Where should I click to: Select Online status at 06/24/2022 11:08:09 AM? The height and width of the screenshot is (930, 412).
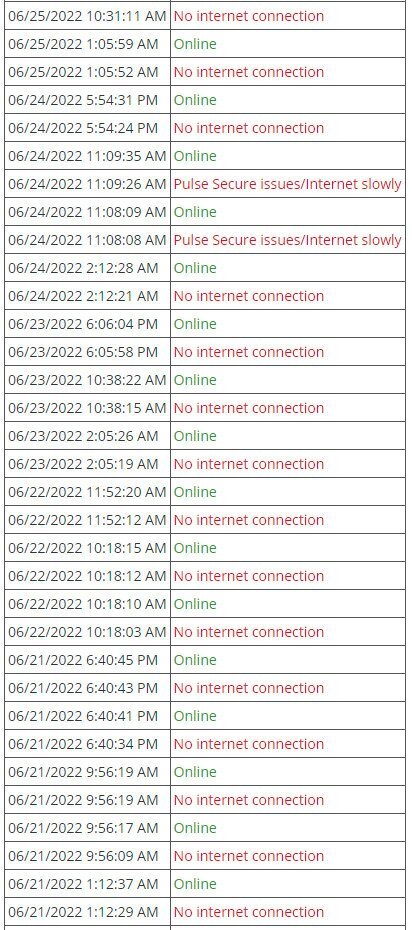195,212
